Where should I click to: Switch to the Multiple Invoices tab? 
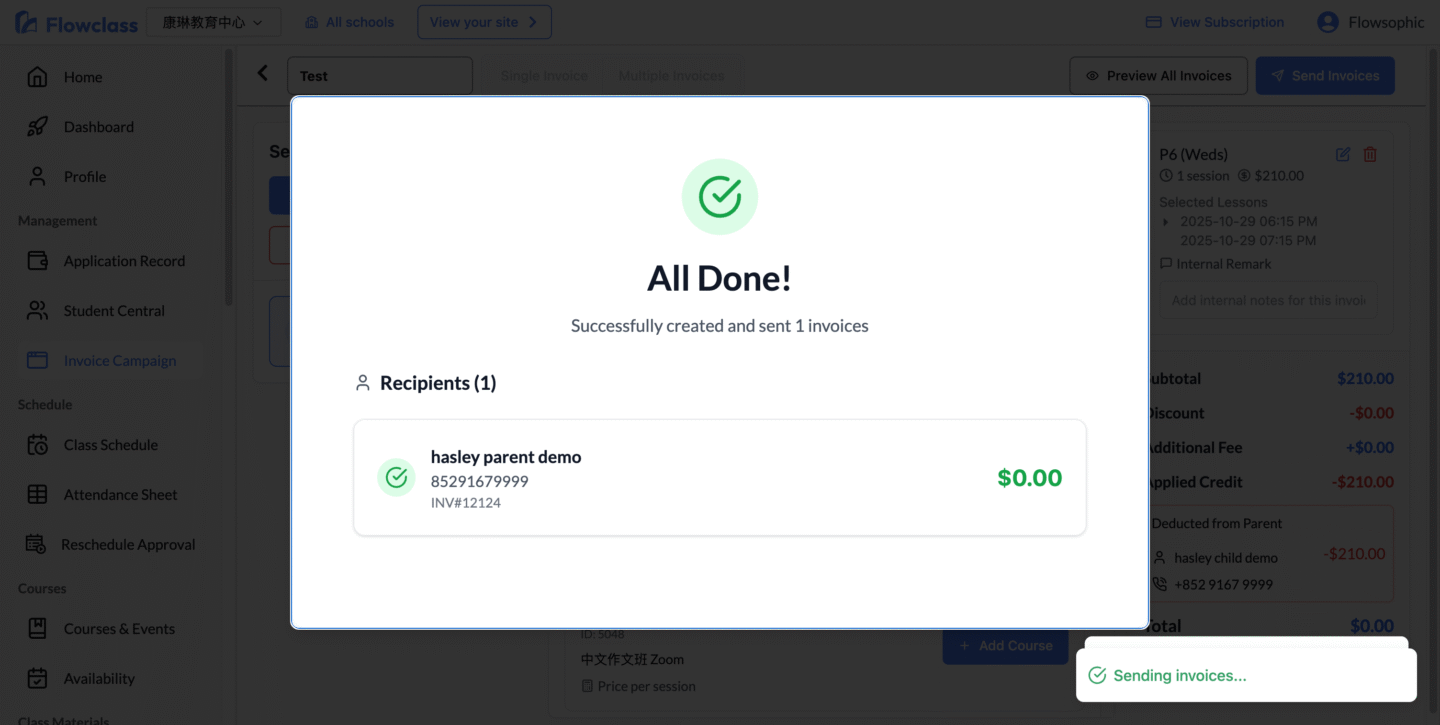[x=671, y=76]
